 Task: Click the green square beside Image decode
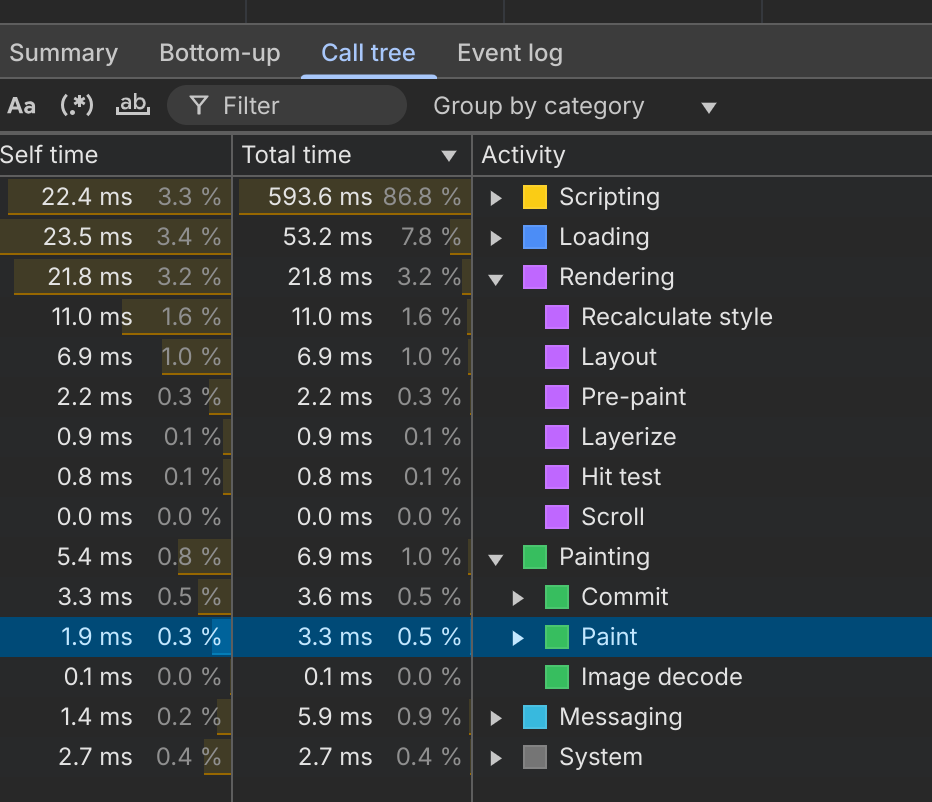point(557,677)
